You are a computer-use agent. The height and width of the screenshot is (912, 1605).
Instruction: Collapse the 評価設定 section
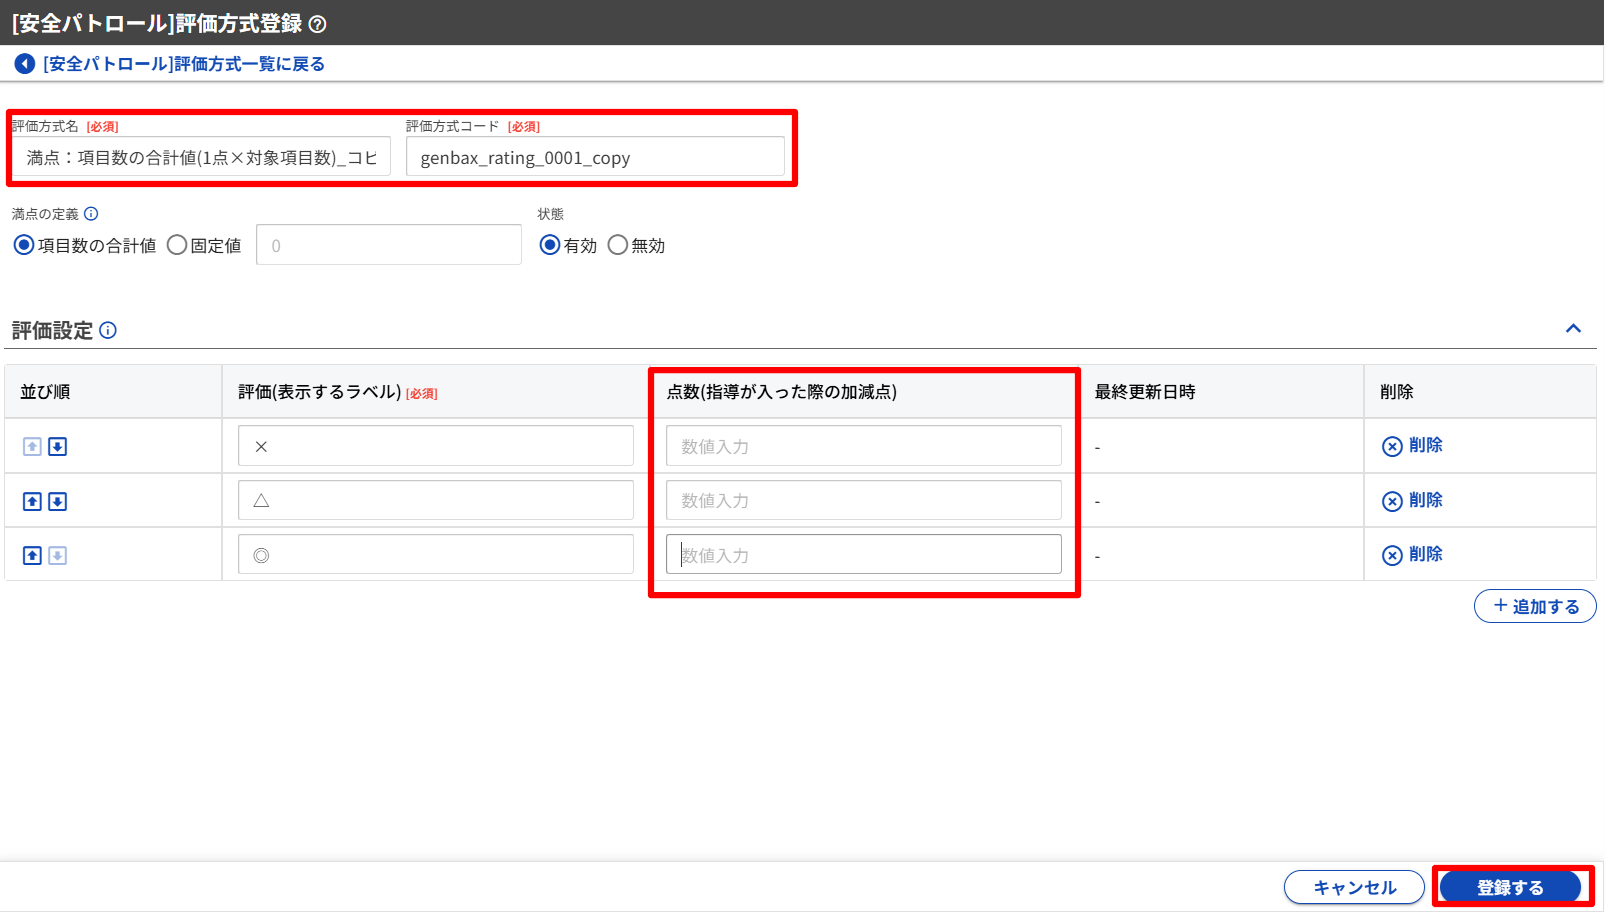click(1573, 329)
